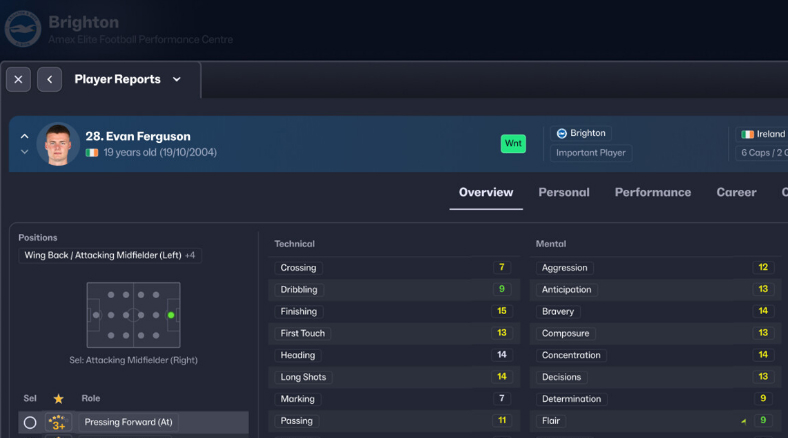788x438 pixels.
Task: Click the 3+ star rating icon
Action: [x=58, y=422]
